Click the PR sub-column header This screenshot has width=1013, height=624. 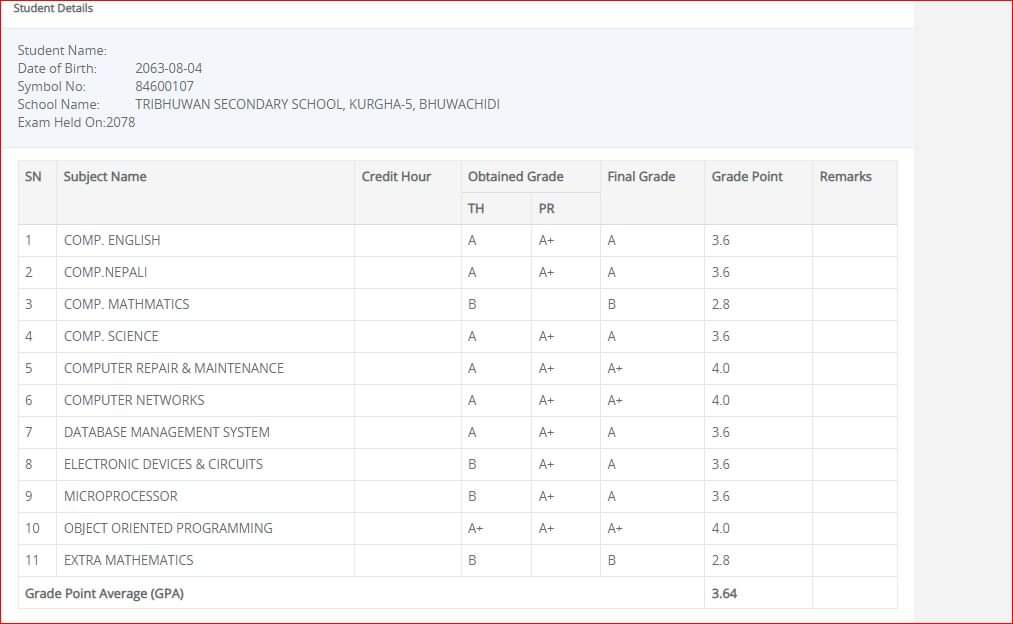546,209
